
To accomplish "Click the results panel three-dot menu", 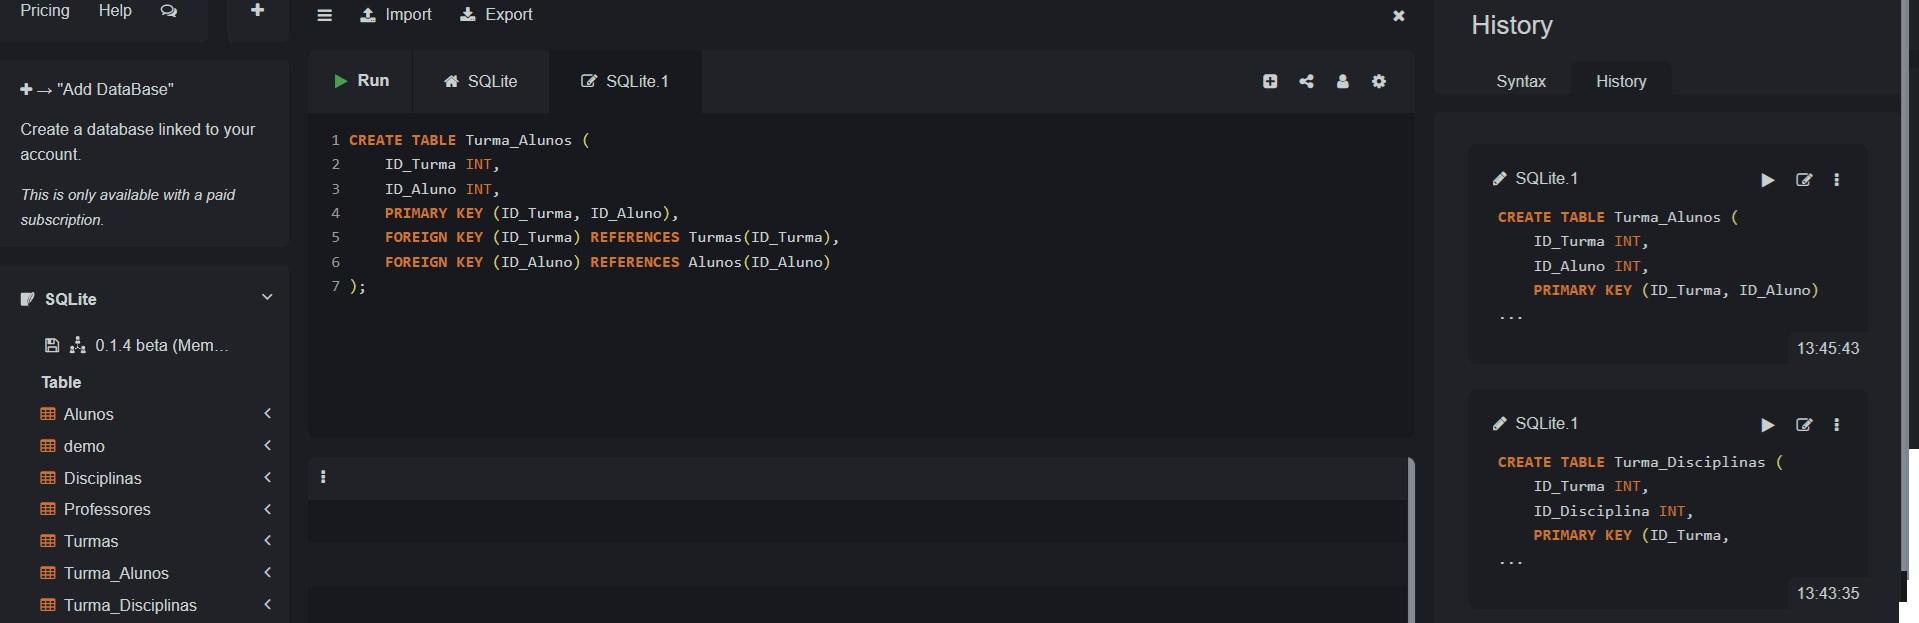I will click(x=323, y=477).
